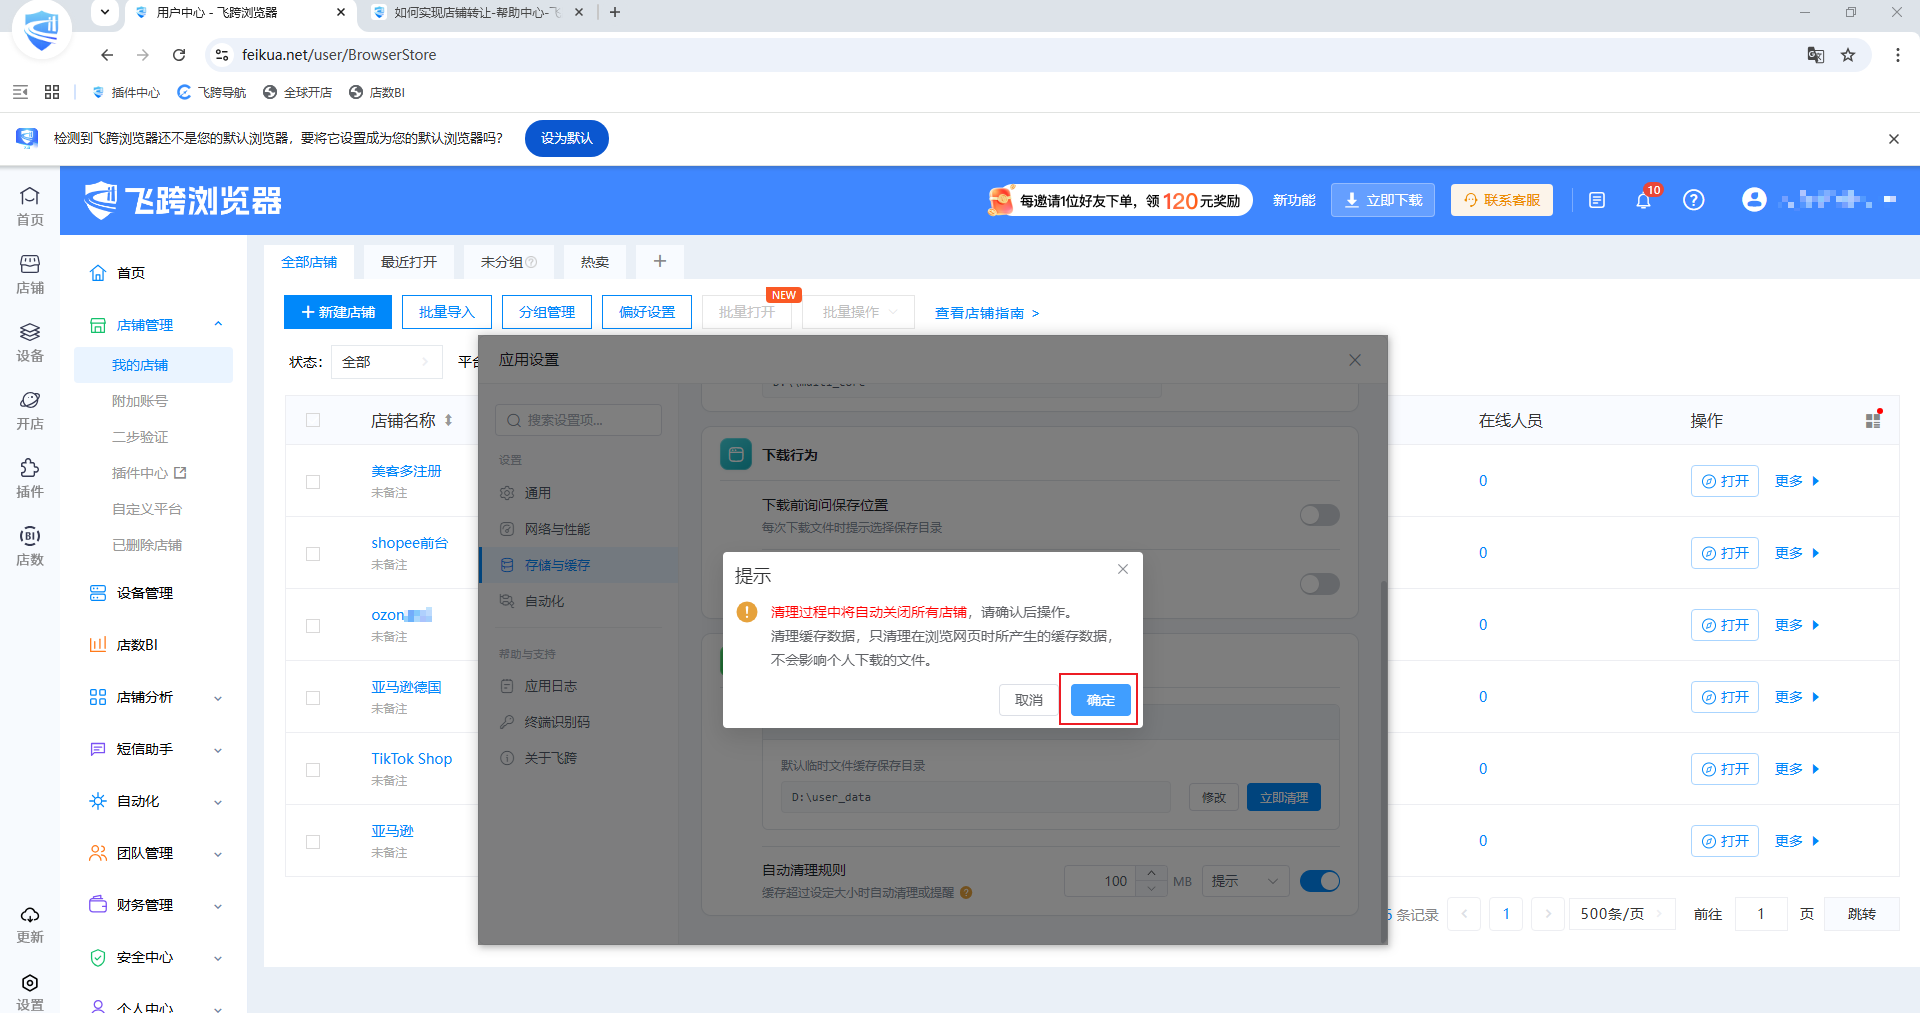The width and height of the screenshot is (1920, 1013).
Task: Open column layout settings grid icon
Action: pyautogui.click(x=1873, y=421)
